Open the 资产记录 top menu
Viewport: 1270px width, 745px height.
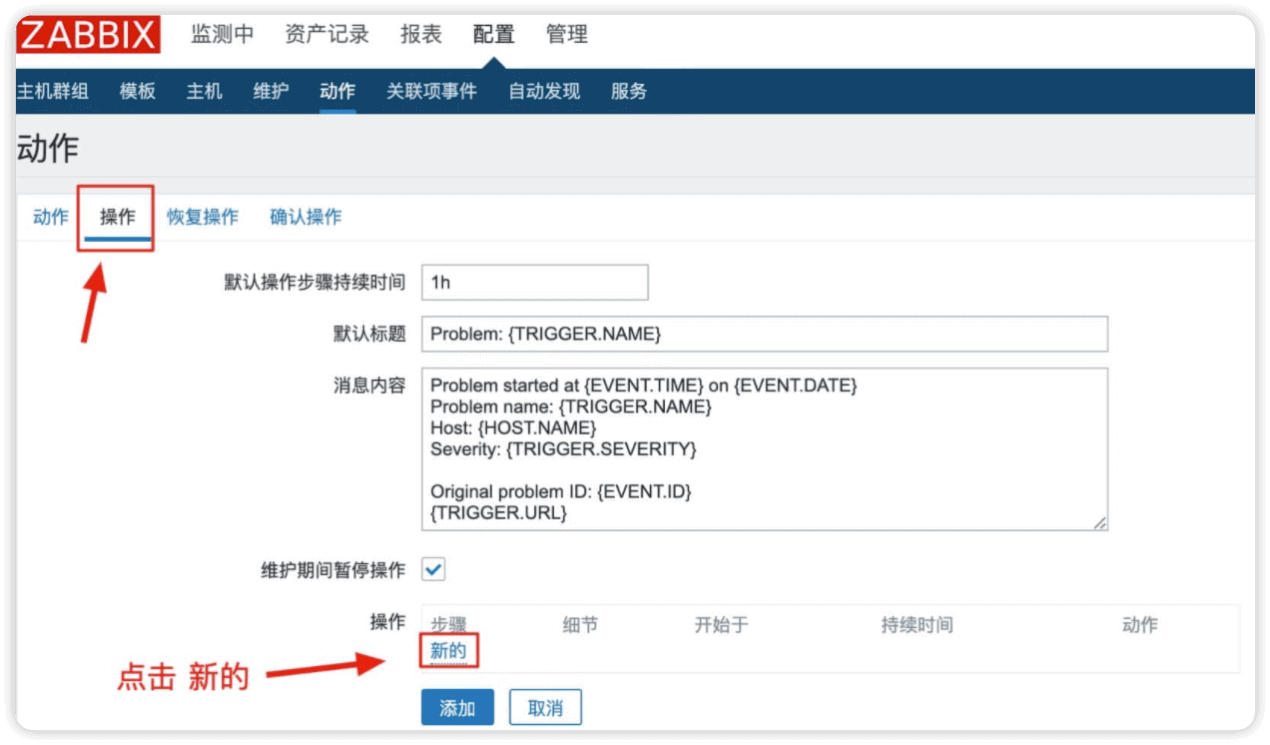coord(327,35)
